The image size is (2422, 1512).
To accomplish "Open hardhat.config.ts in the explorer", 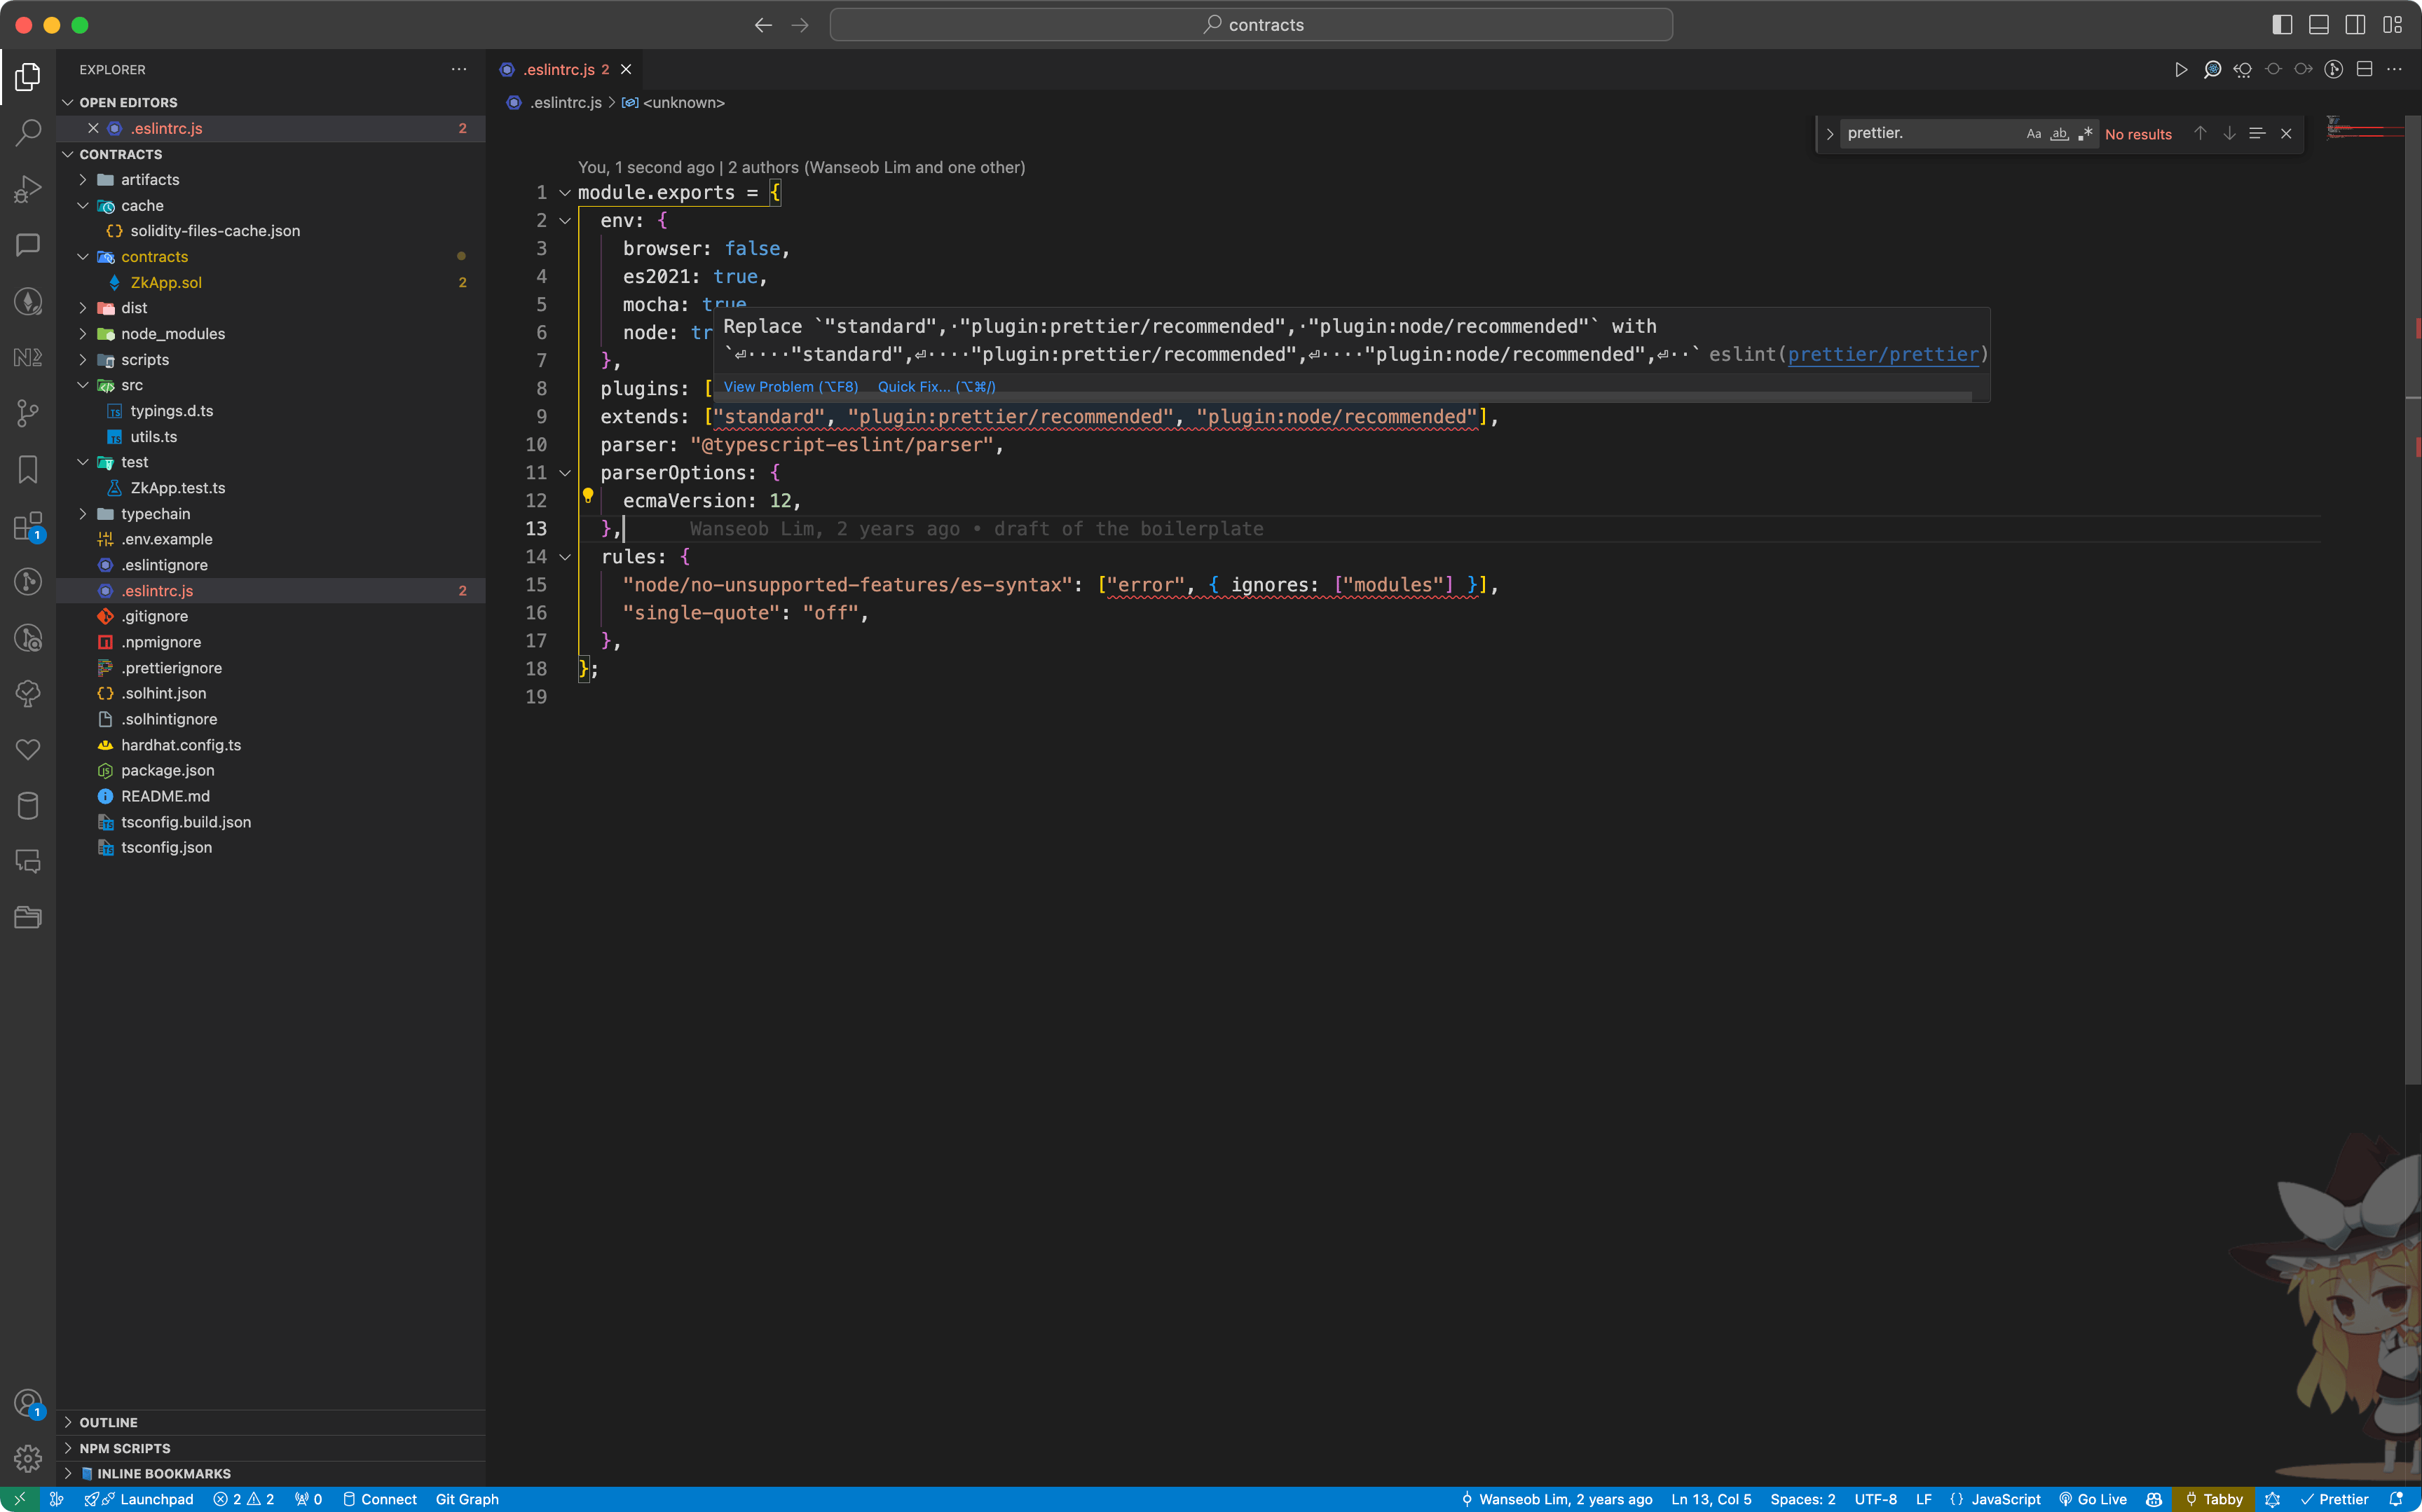I will click(x=181, y=745).
